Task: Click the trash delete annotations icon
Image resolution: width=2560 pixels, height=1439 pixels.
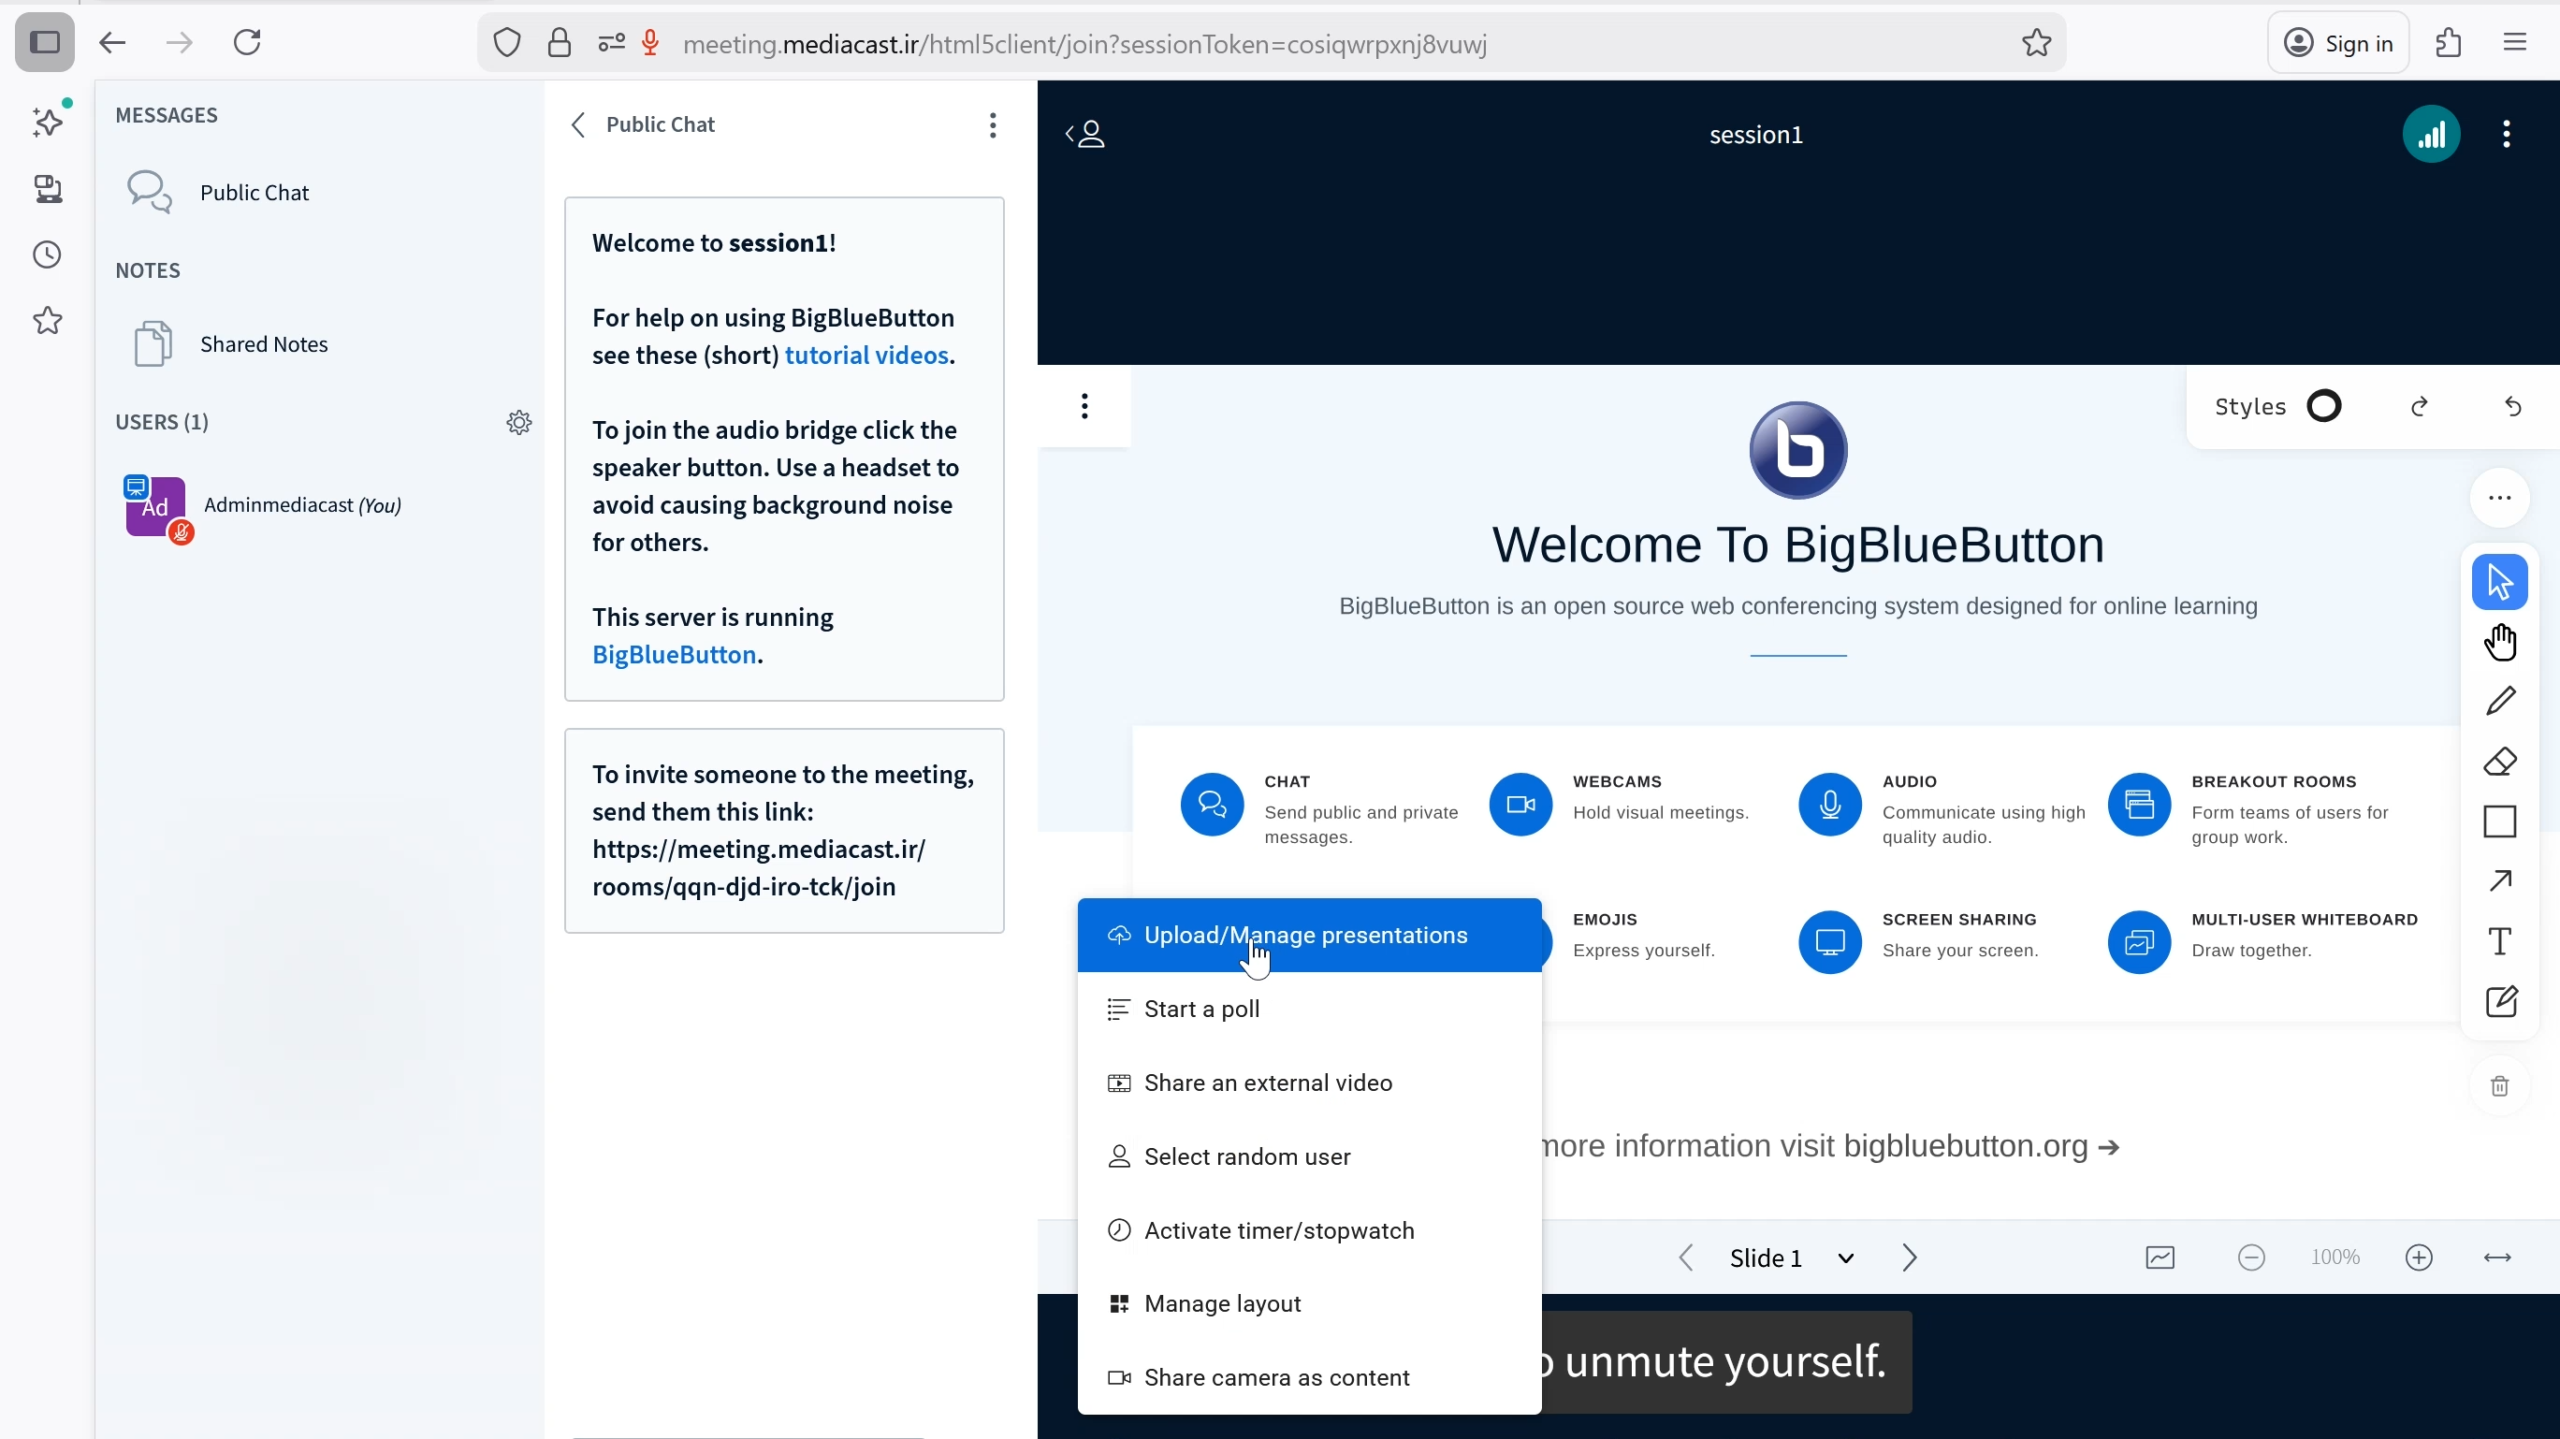Action: tap(2500, 1086)
